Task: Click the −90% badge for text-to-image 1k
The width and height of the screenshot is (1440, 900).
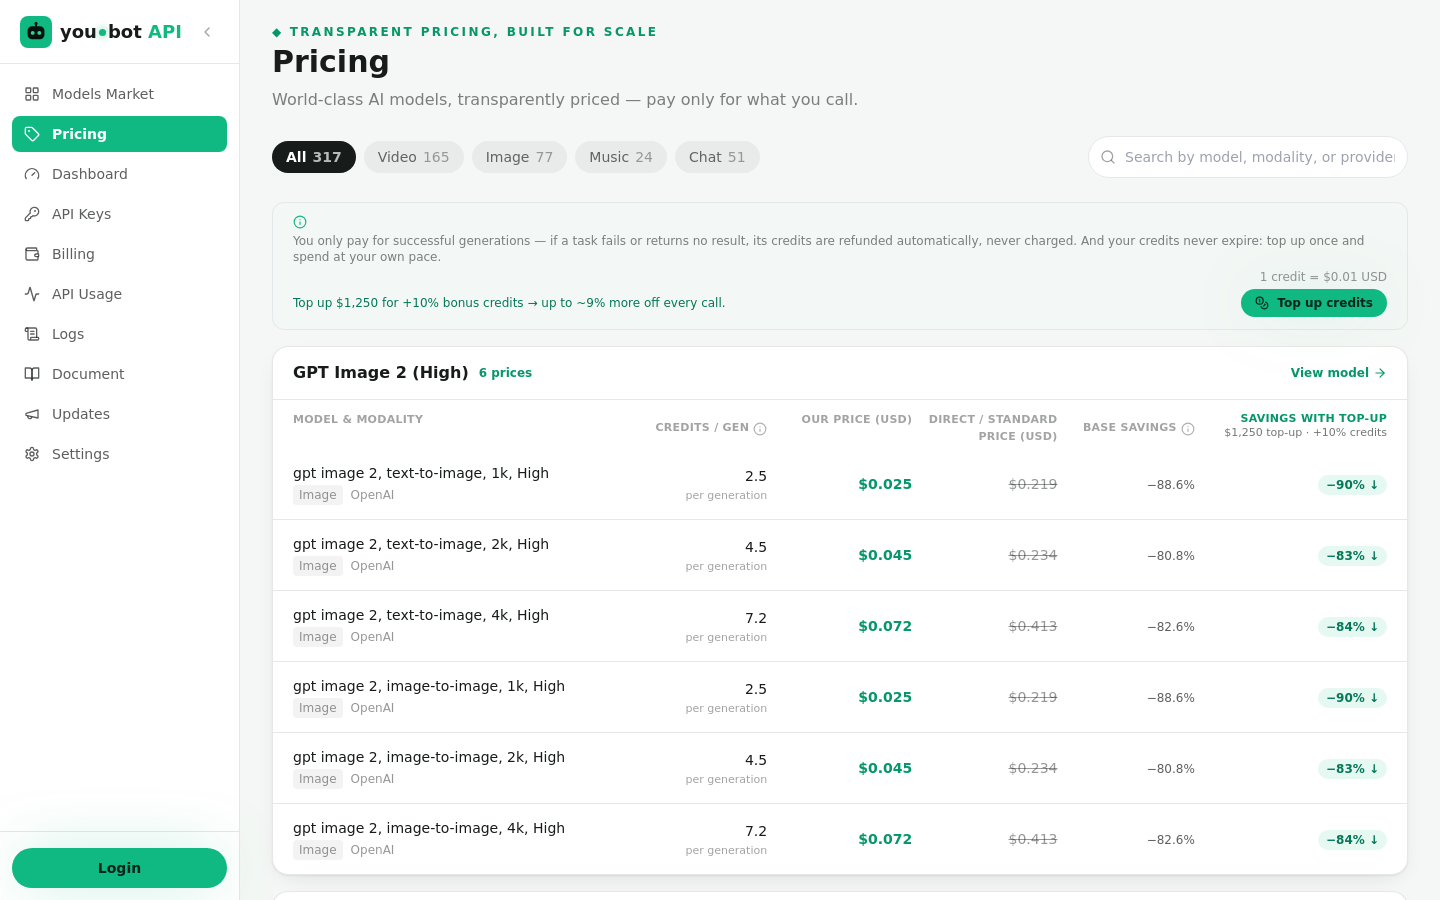Action: tap(1352, 485)
